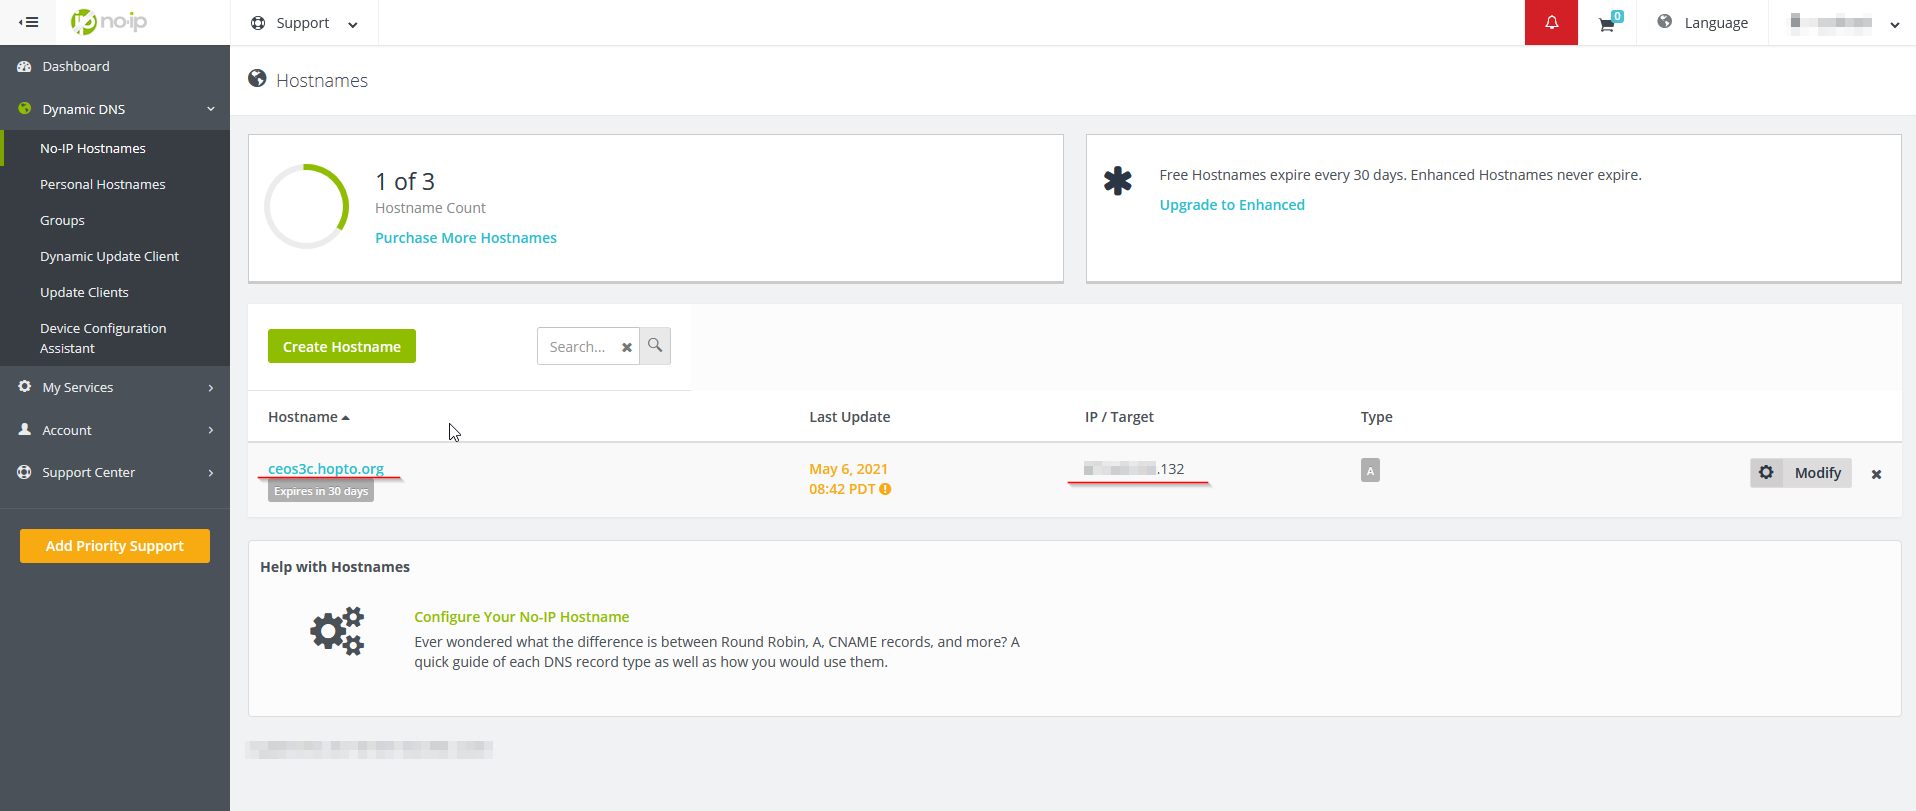Click the globe icon beside Language

(1665, 21)
